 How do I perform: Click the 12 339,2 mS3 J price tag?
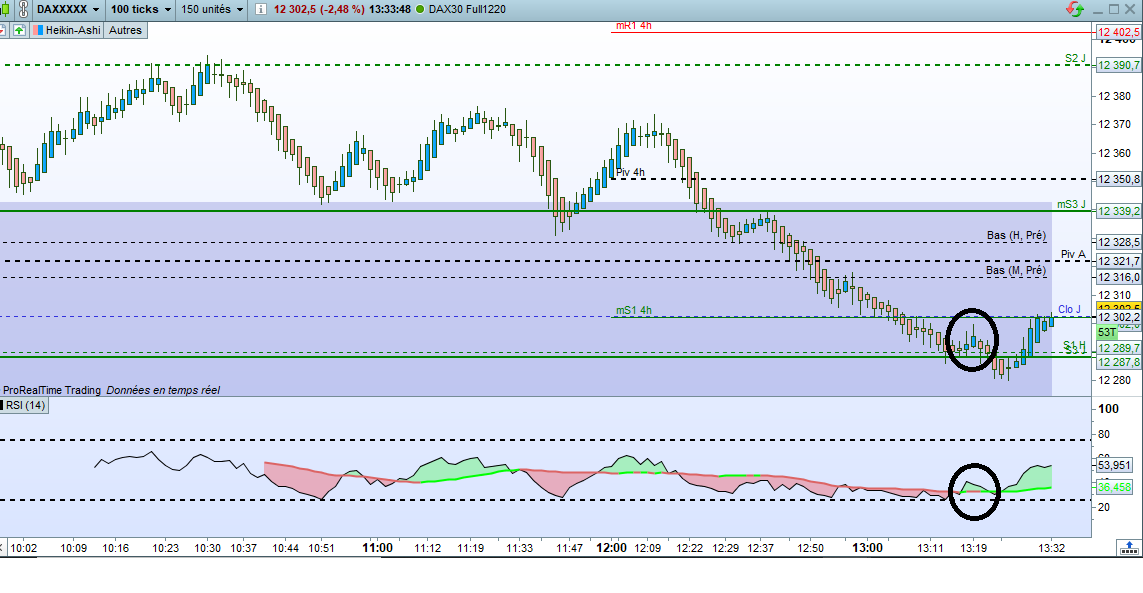pyautogui.click(x=1119, y=211)
